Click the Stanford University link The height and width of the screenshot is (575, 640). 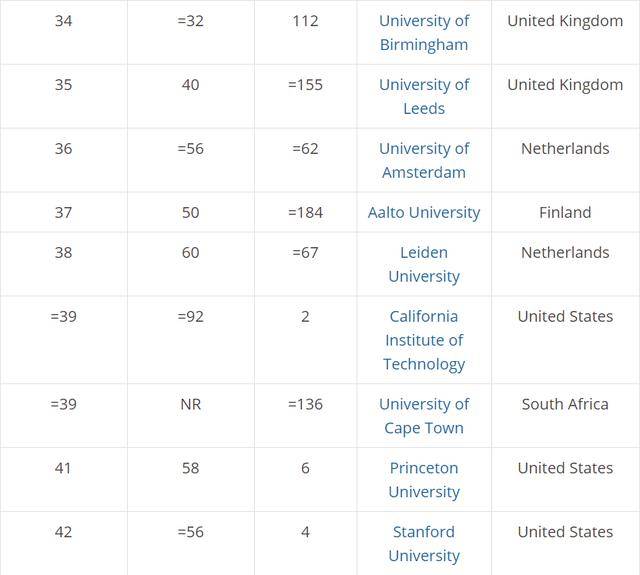pos(424,544)
